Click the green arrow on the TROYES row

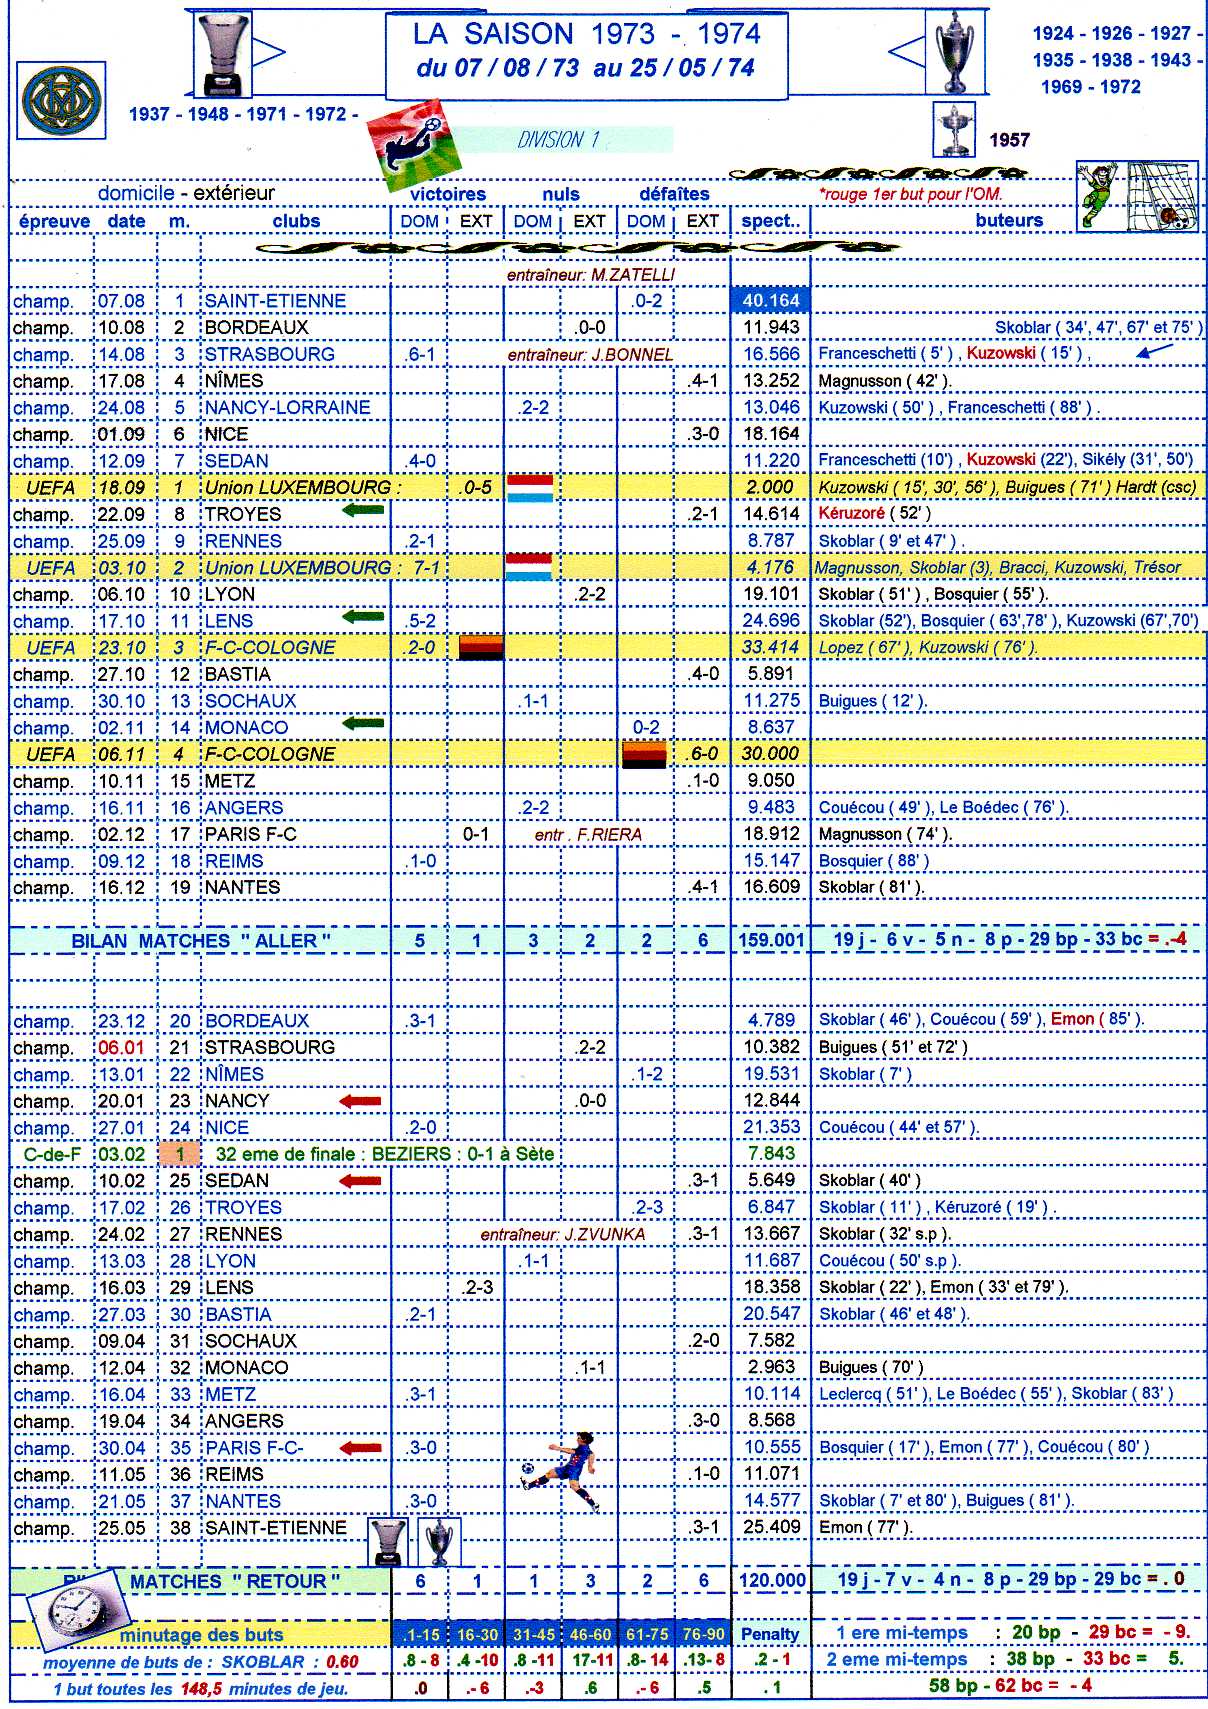[362, 511]
